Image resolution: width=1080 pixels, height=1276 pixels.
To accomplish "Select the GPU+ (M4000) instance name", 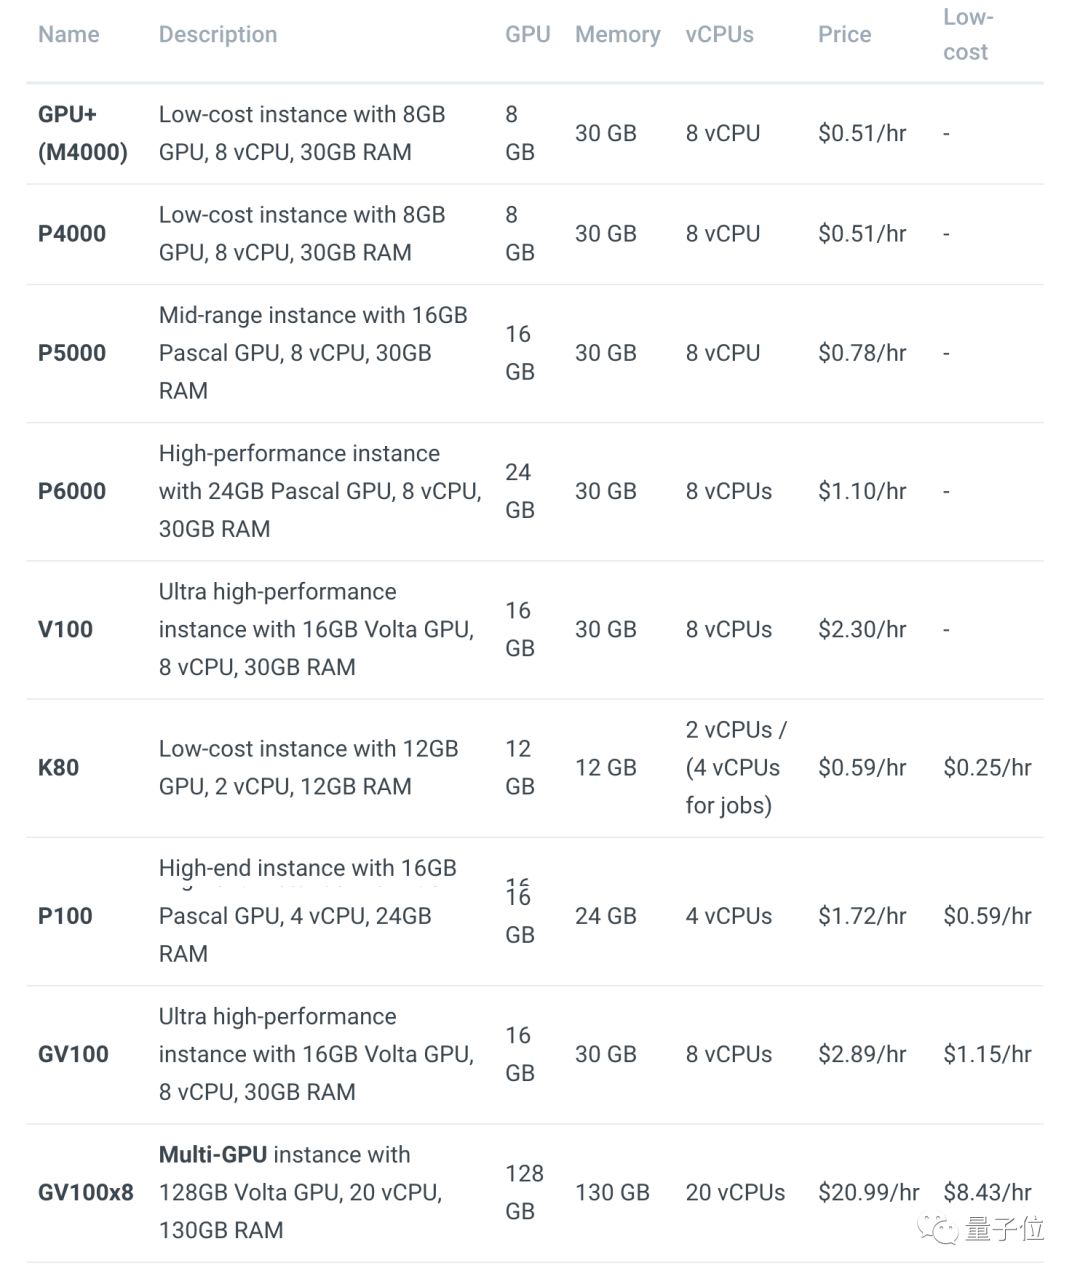I will click(83, 133).
